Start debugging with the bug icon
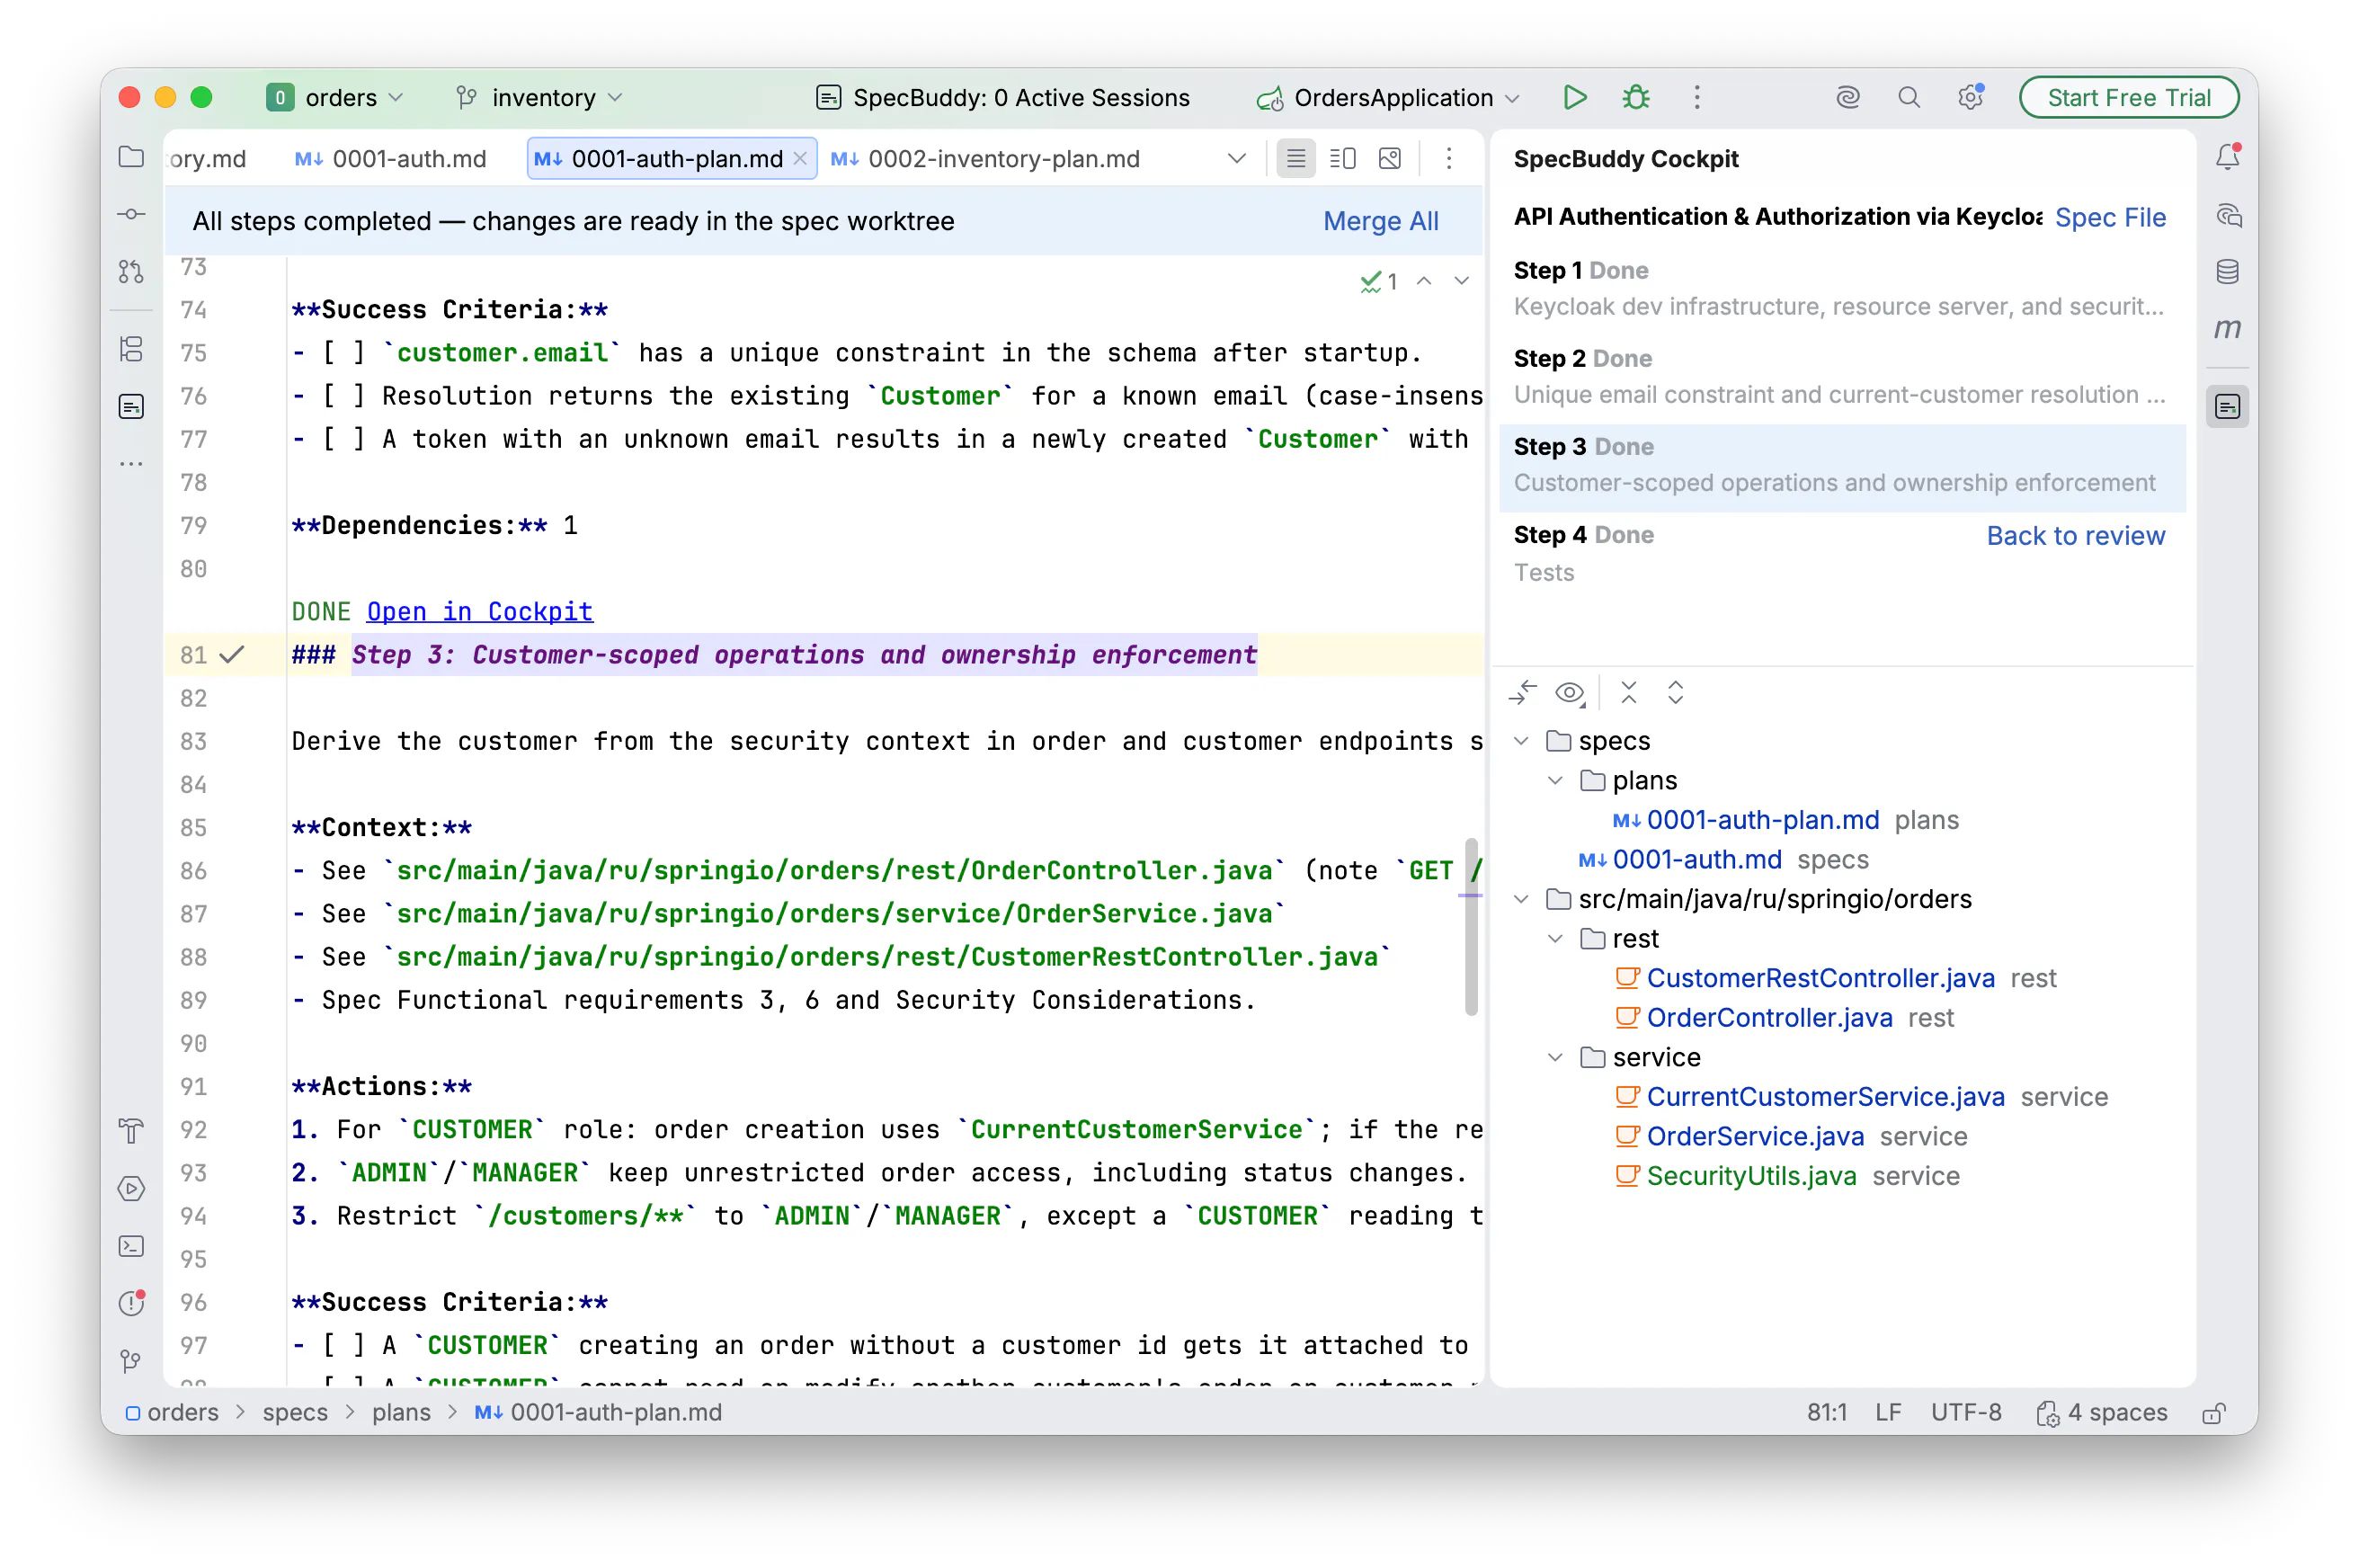This screenshot has height=1568, width=2359. coord(1636,97)
